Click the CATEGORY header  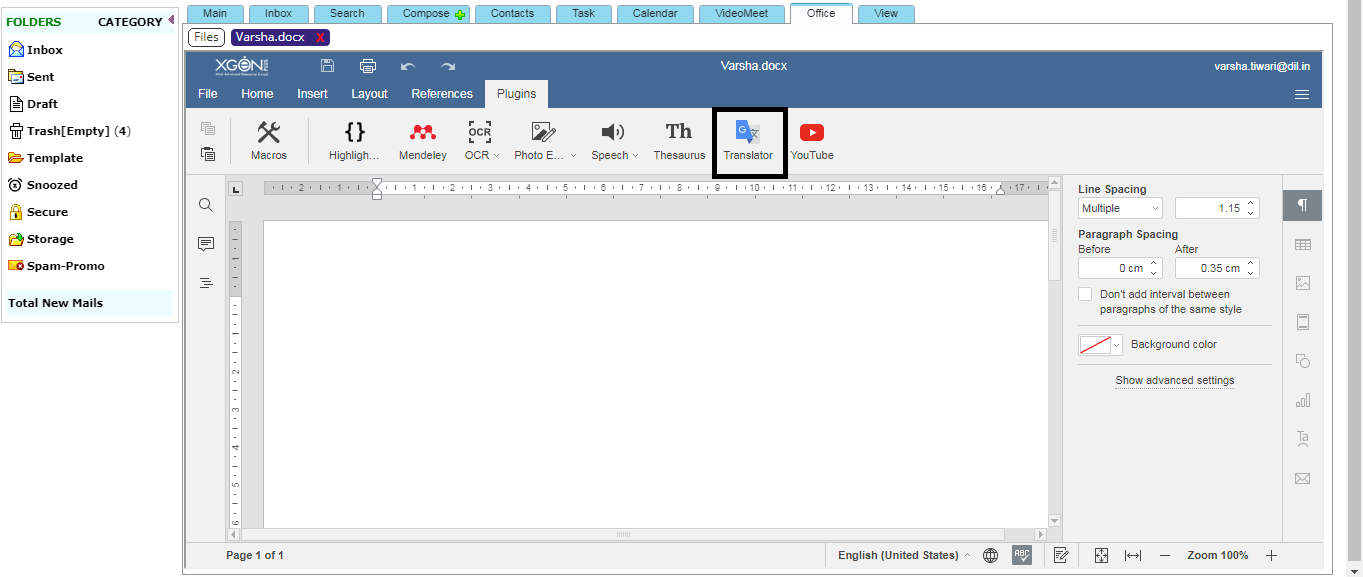pyautogui.click(x=130, y=21)
